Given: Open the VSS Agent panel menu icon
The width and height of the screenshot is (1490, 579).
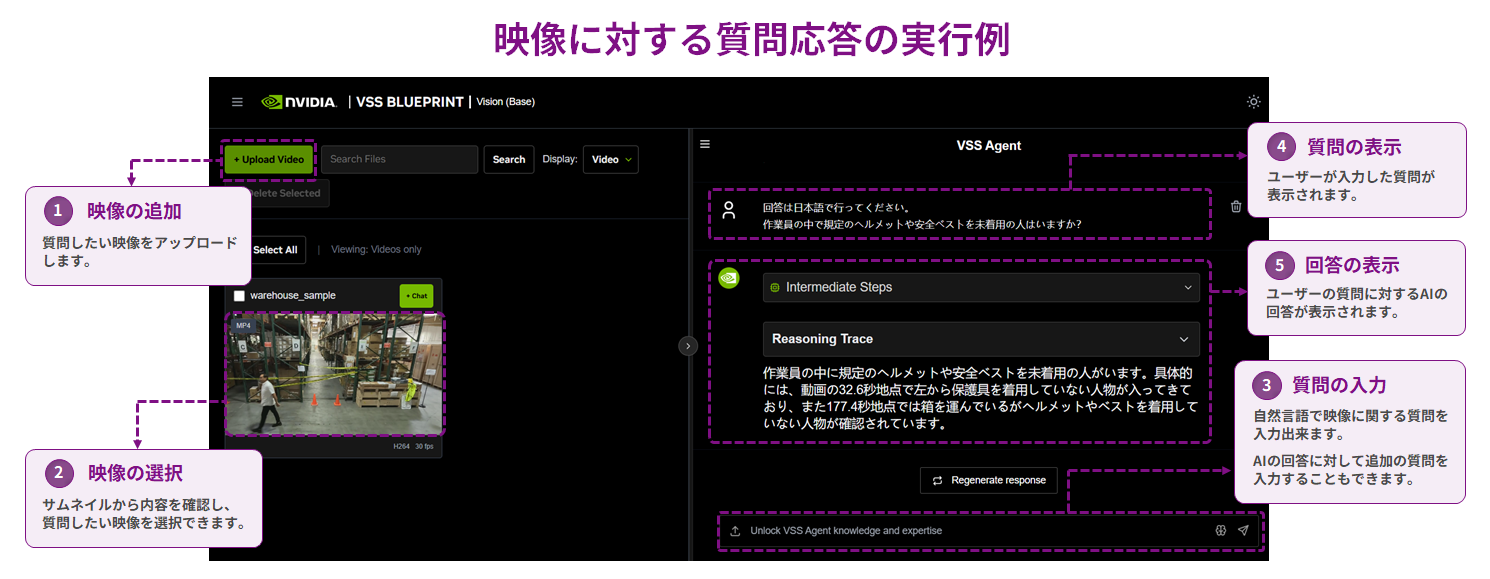Looking at the screenshot, I should pos(705,144).
